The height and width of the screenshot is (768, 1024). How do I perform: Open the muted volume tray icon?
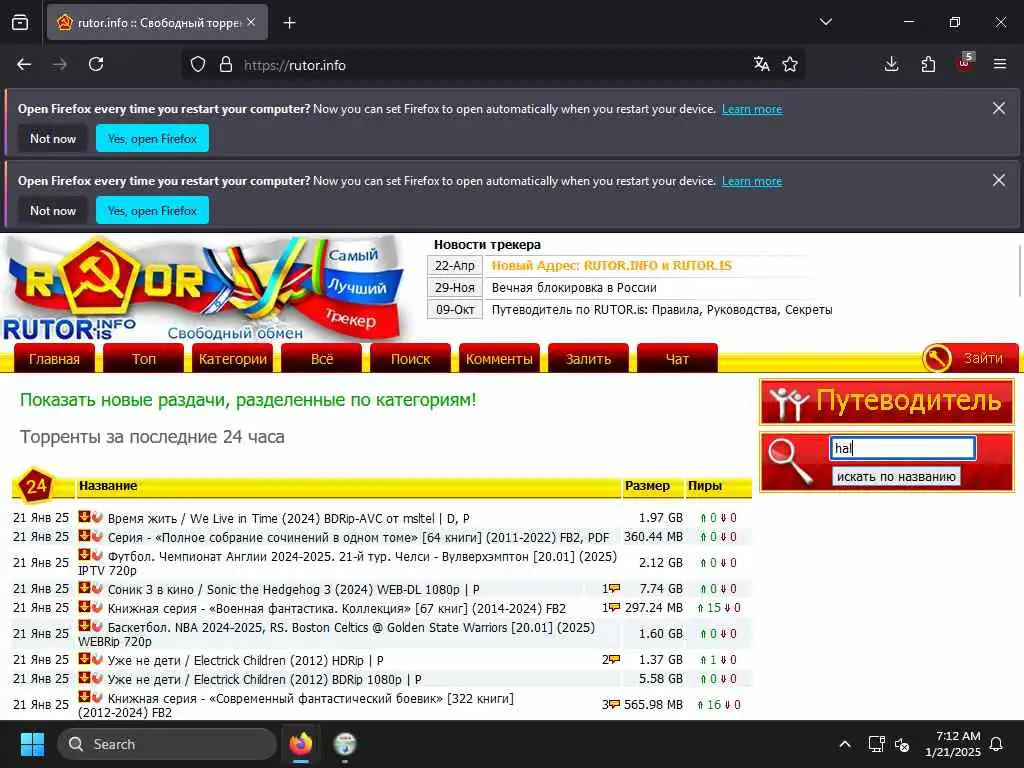point(902,744)
